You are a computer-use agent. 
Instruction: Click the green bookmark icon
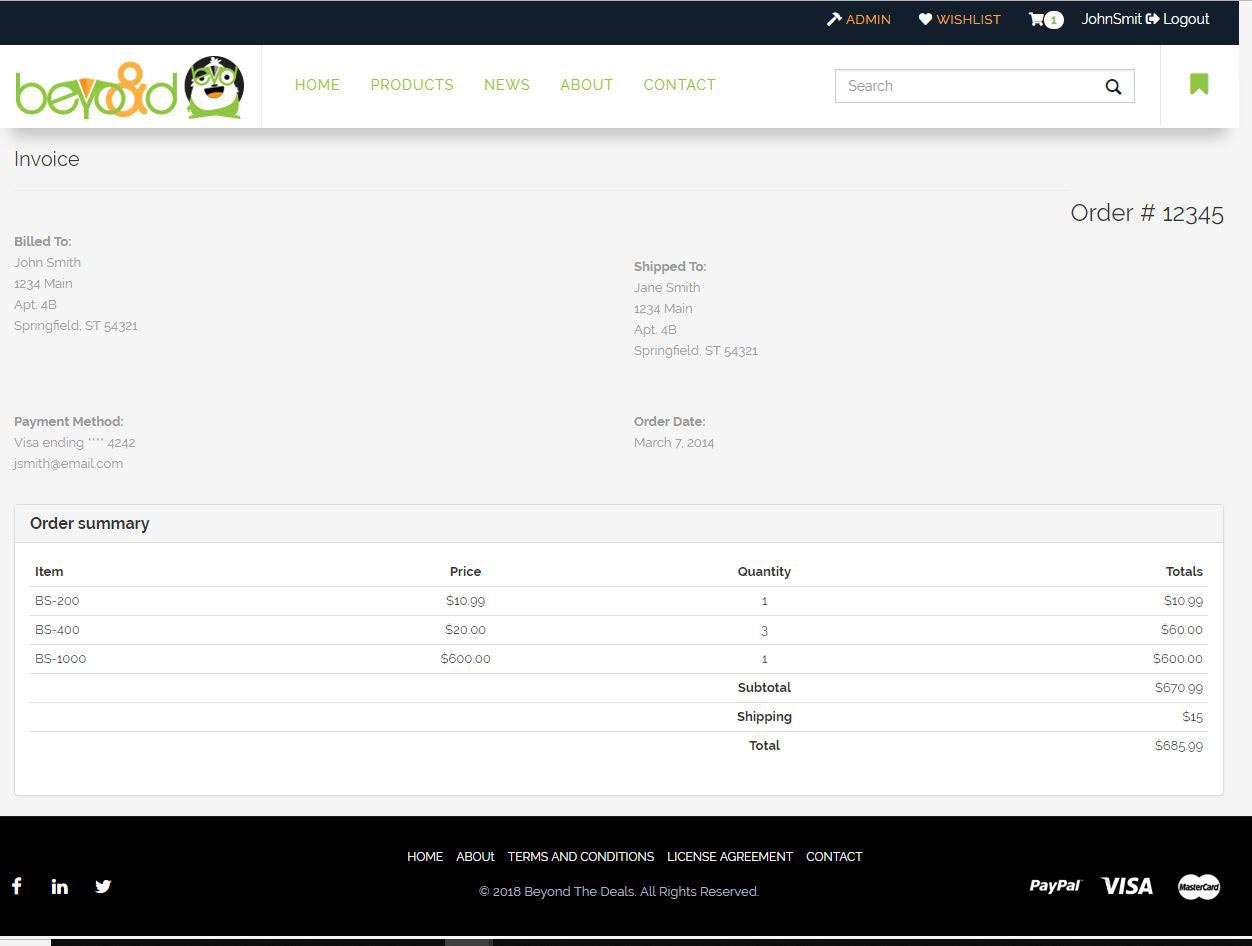(1199, 85)
